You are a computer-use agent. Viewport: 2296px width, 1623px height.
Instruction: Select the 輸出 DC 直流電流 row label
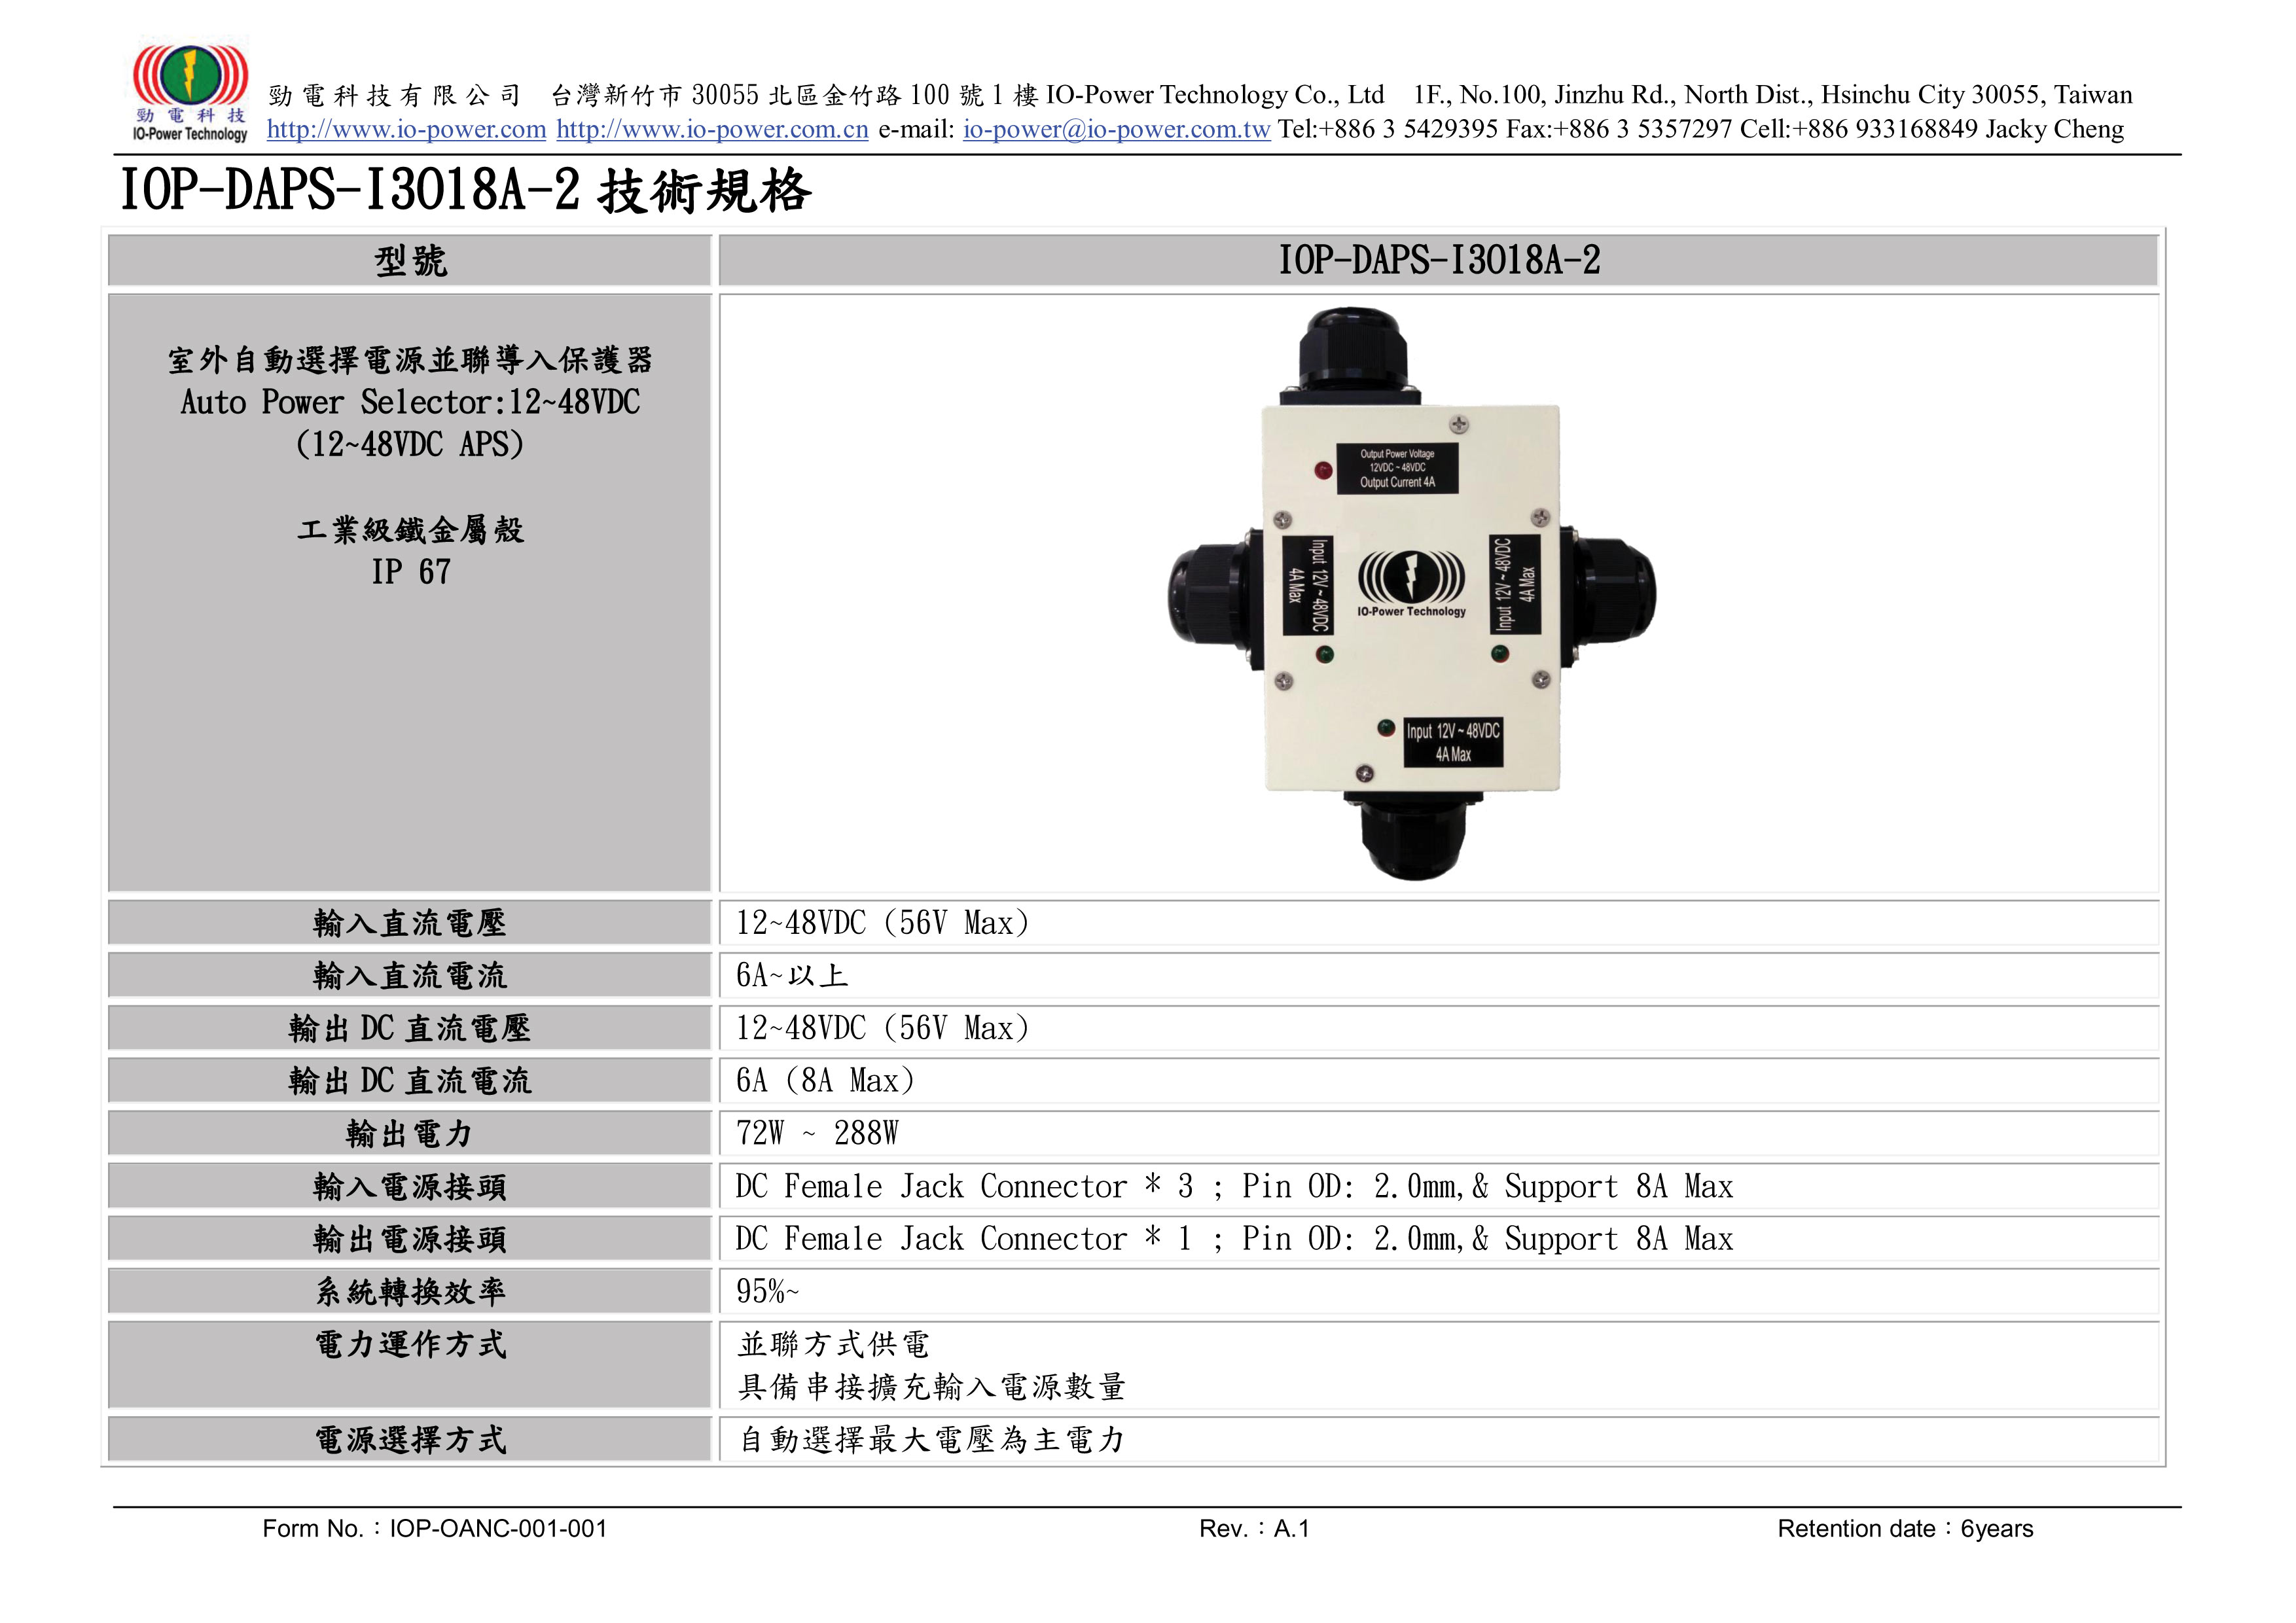point(410,1081)
